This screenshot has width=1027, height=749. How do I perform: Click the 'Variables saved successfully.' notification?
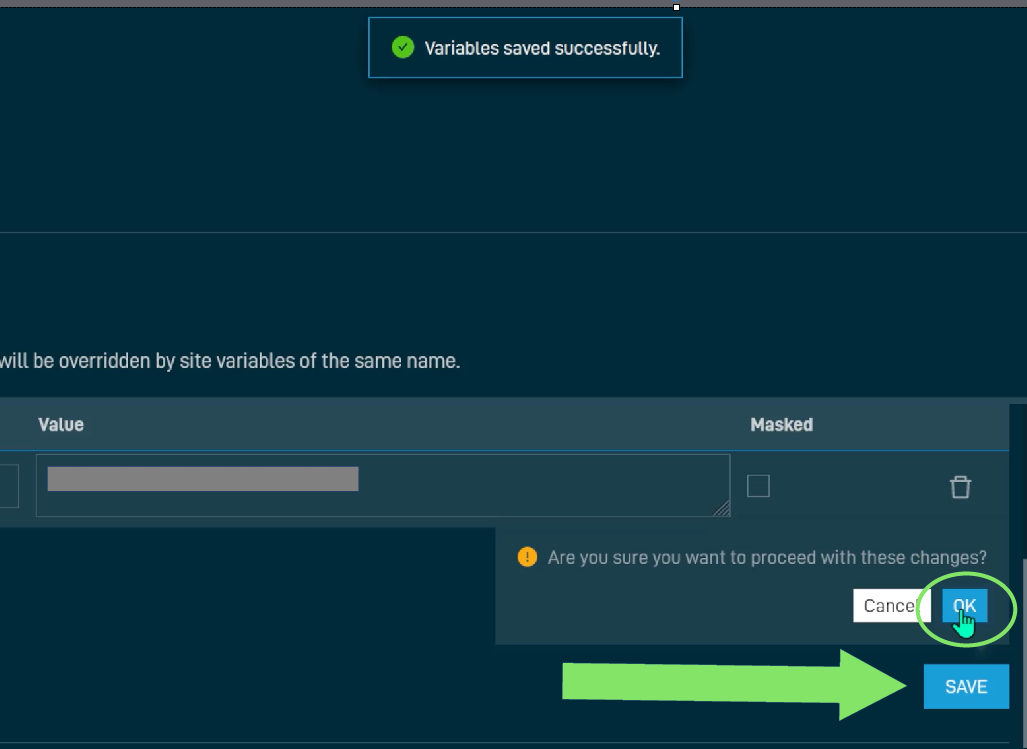525,48
